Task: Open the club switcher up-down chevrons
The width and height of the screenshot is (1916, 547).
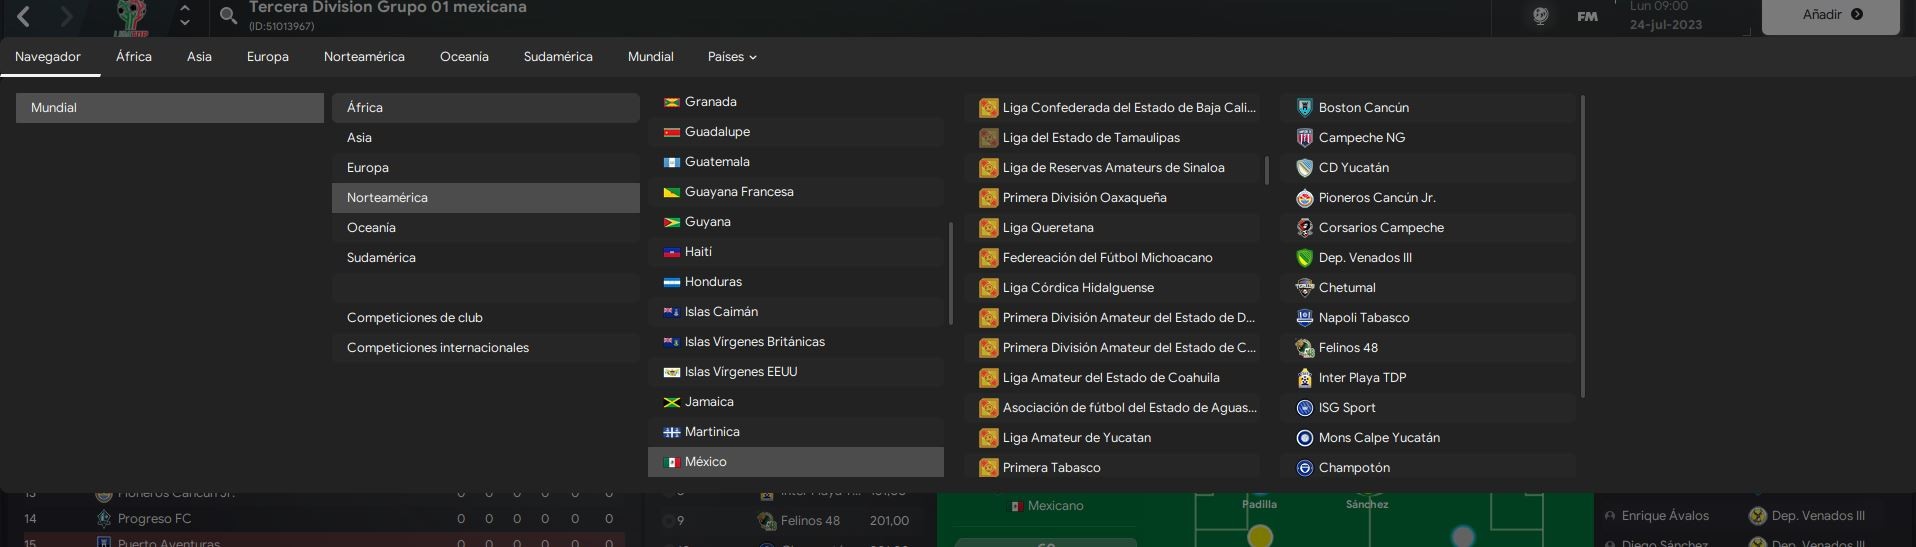Action: click(x=185, y=15)
